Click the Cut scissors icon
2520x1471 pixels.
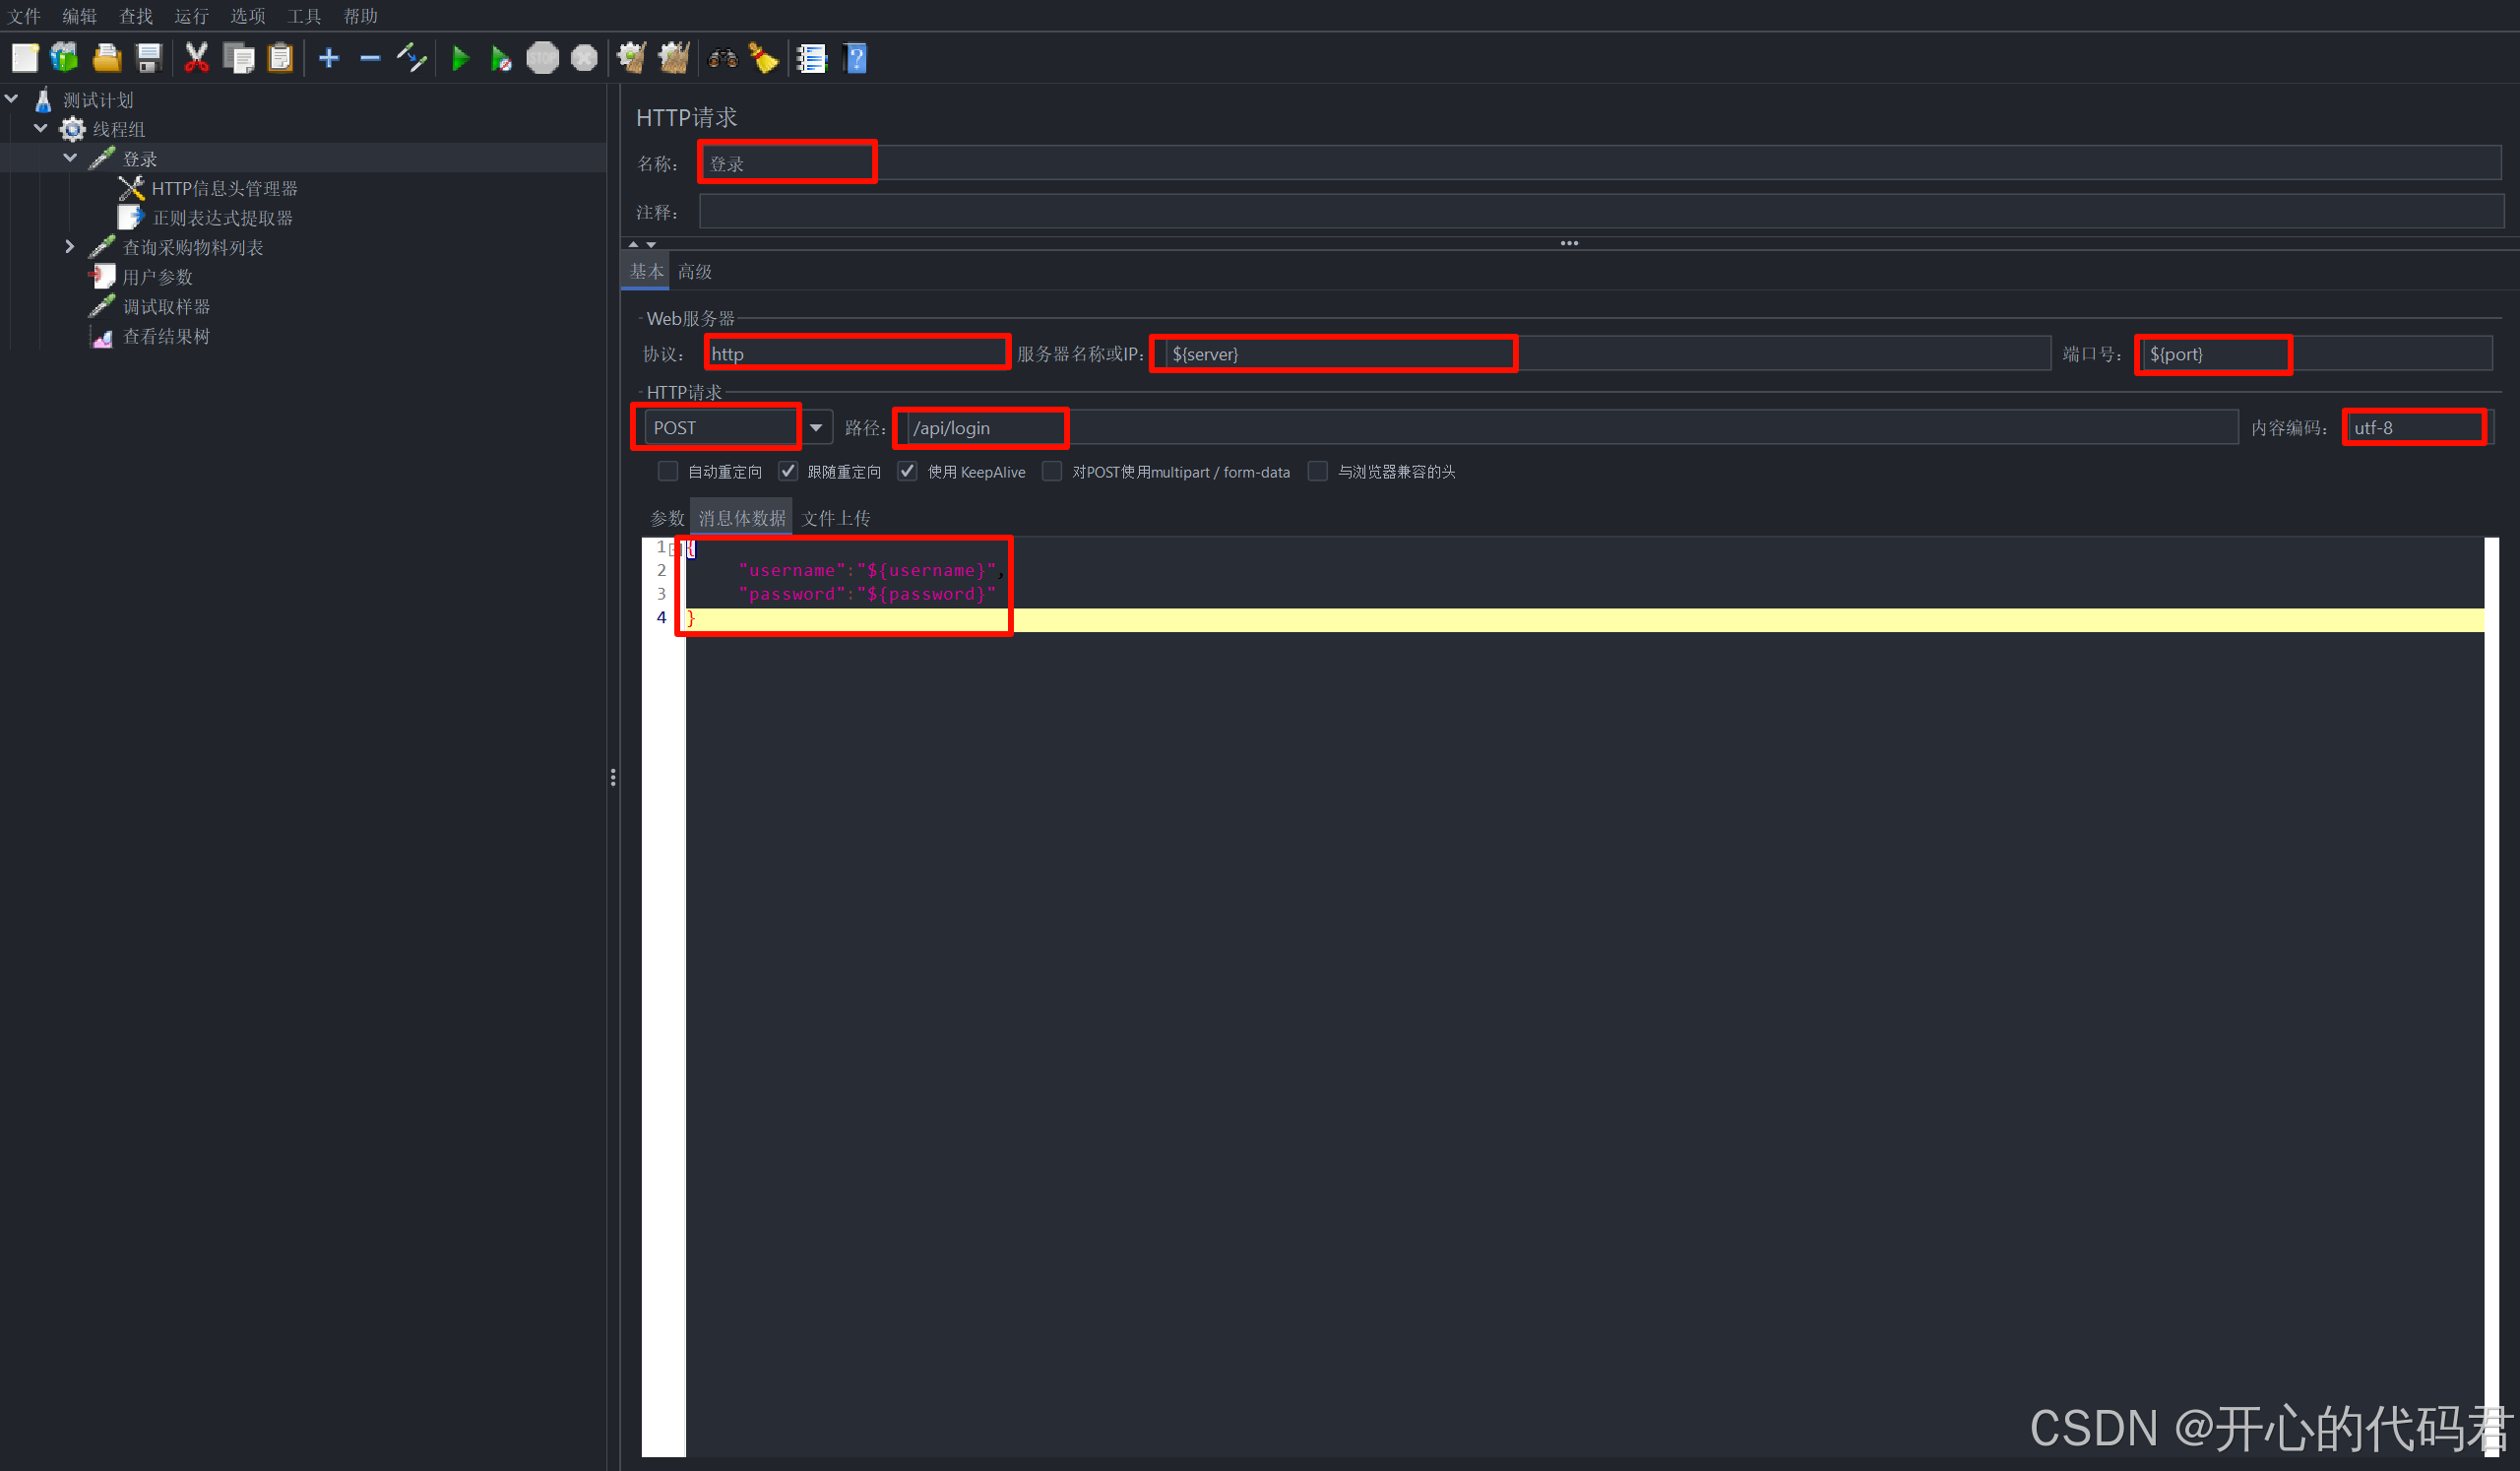[x=196, y=58]
